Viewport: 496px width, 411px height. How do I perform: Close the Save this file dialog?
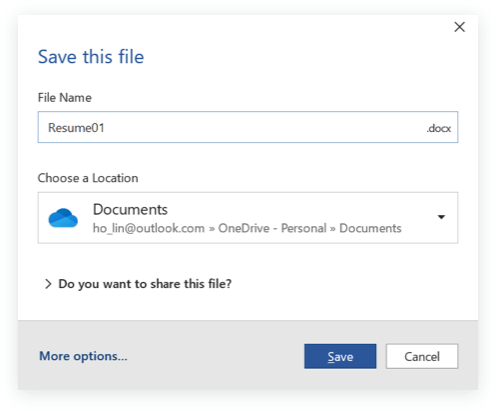(460, 27)
